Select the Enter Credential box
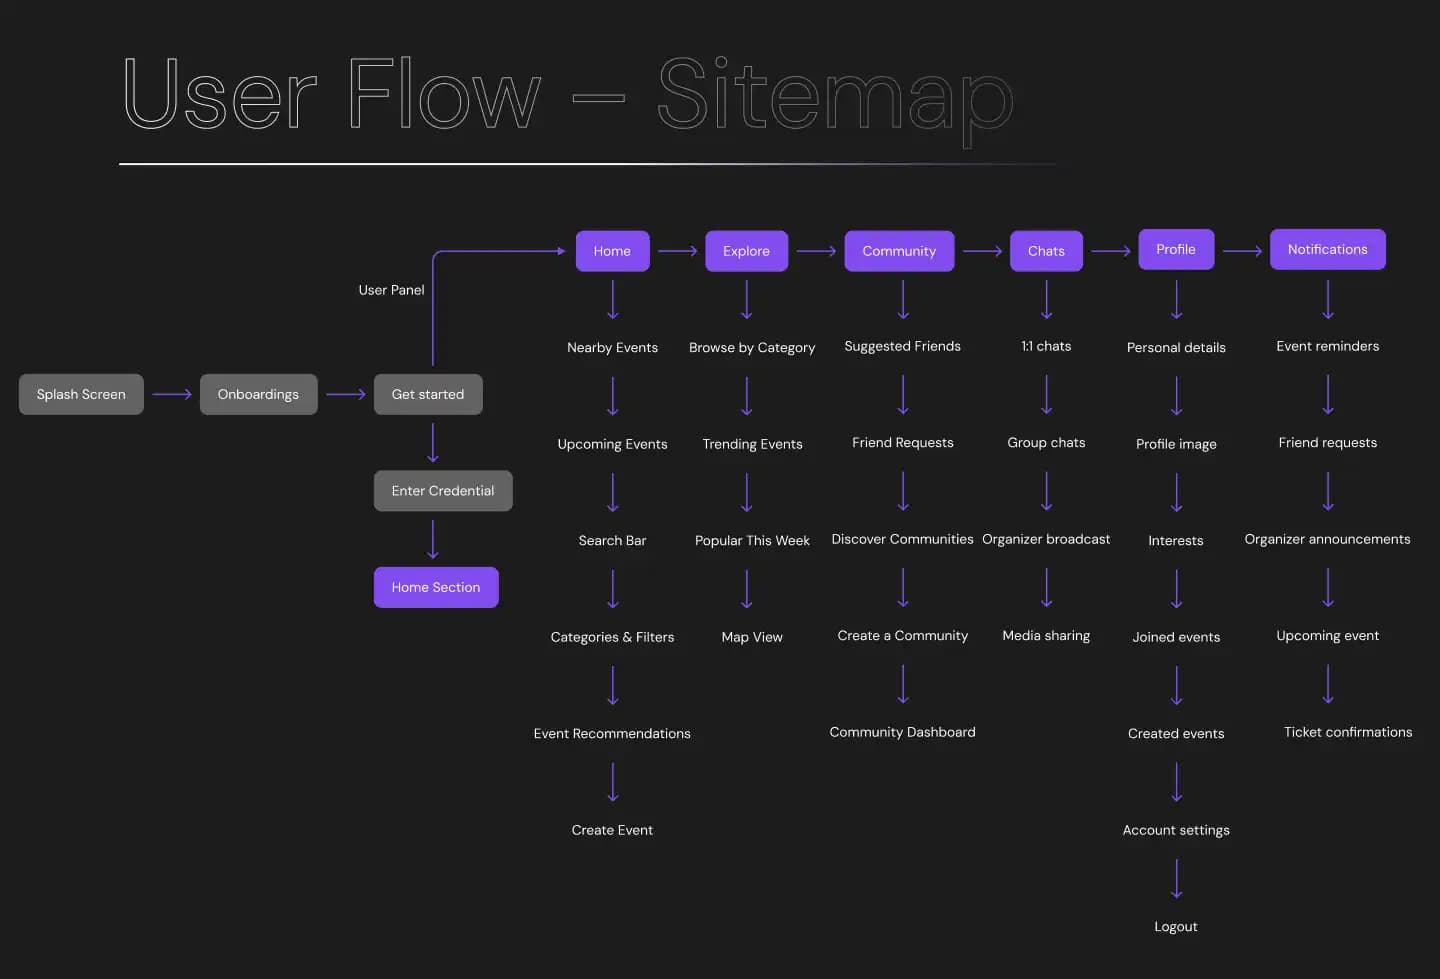The image size is (1440, 979). tap(443, 491)
